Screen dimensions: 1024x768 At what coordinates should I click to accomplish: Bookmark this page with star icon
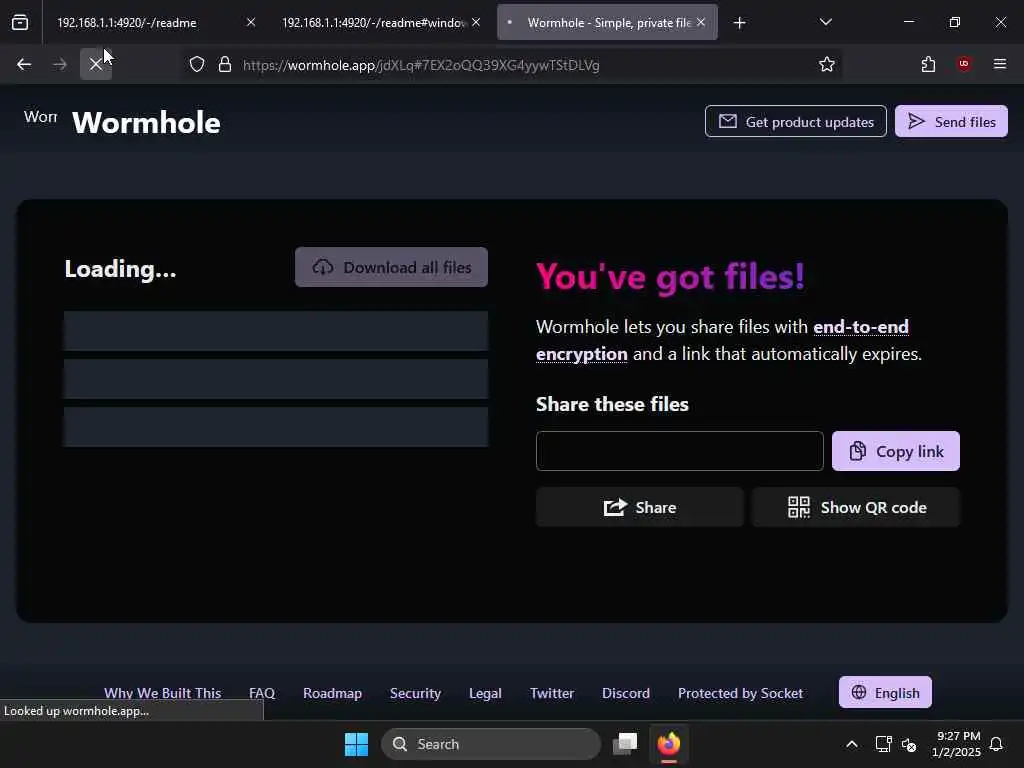tap(827, 64)
